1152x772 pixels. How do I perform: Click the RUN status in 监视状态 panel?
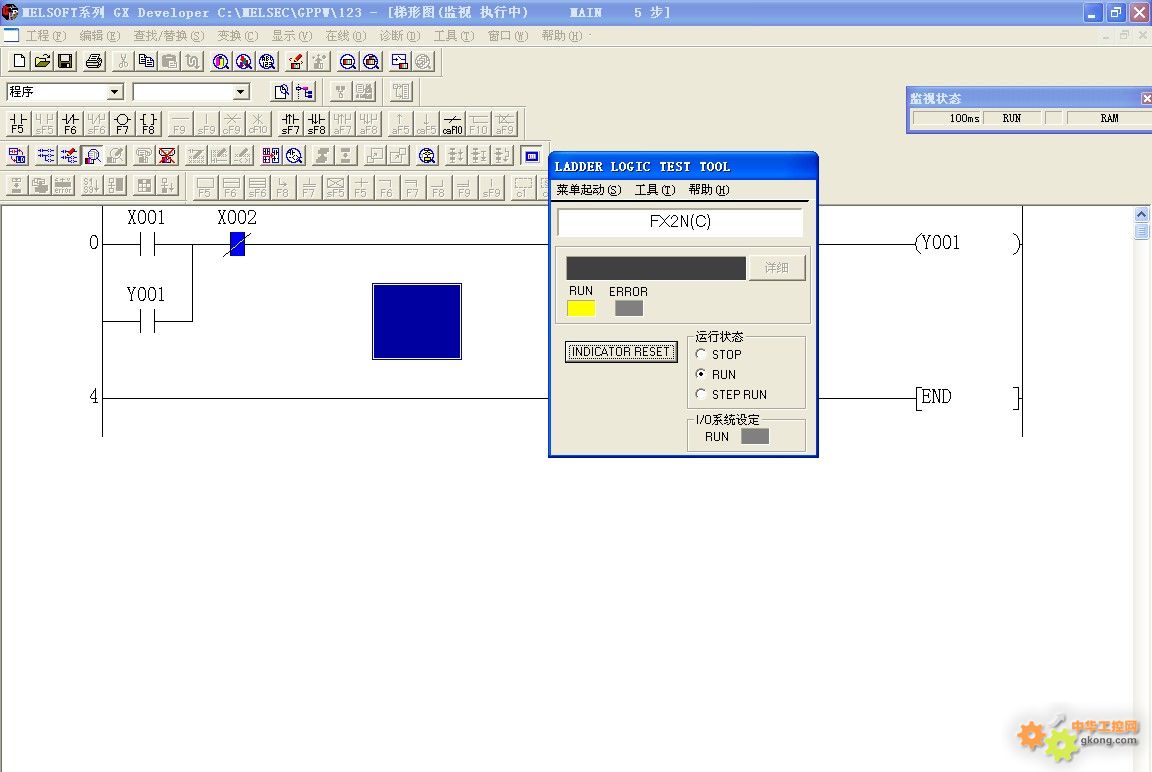pyautogui.click(x=1012, y=118)
